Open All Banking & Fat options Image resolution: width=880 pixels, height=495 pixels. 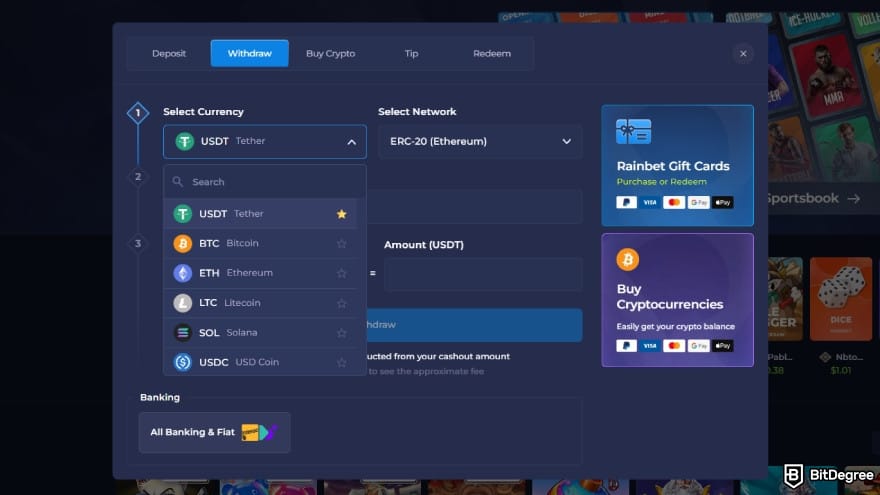(214, 432)
